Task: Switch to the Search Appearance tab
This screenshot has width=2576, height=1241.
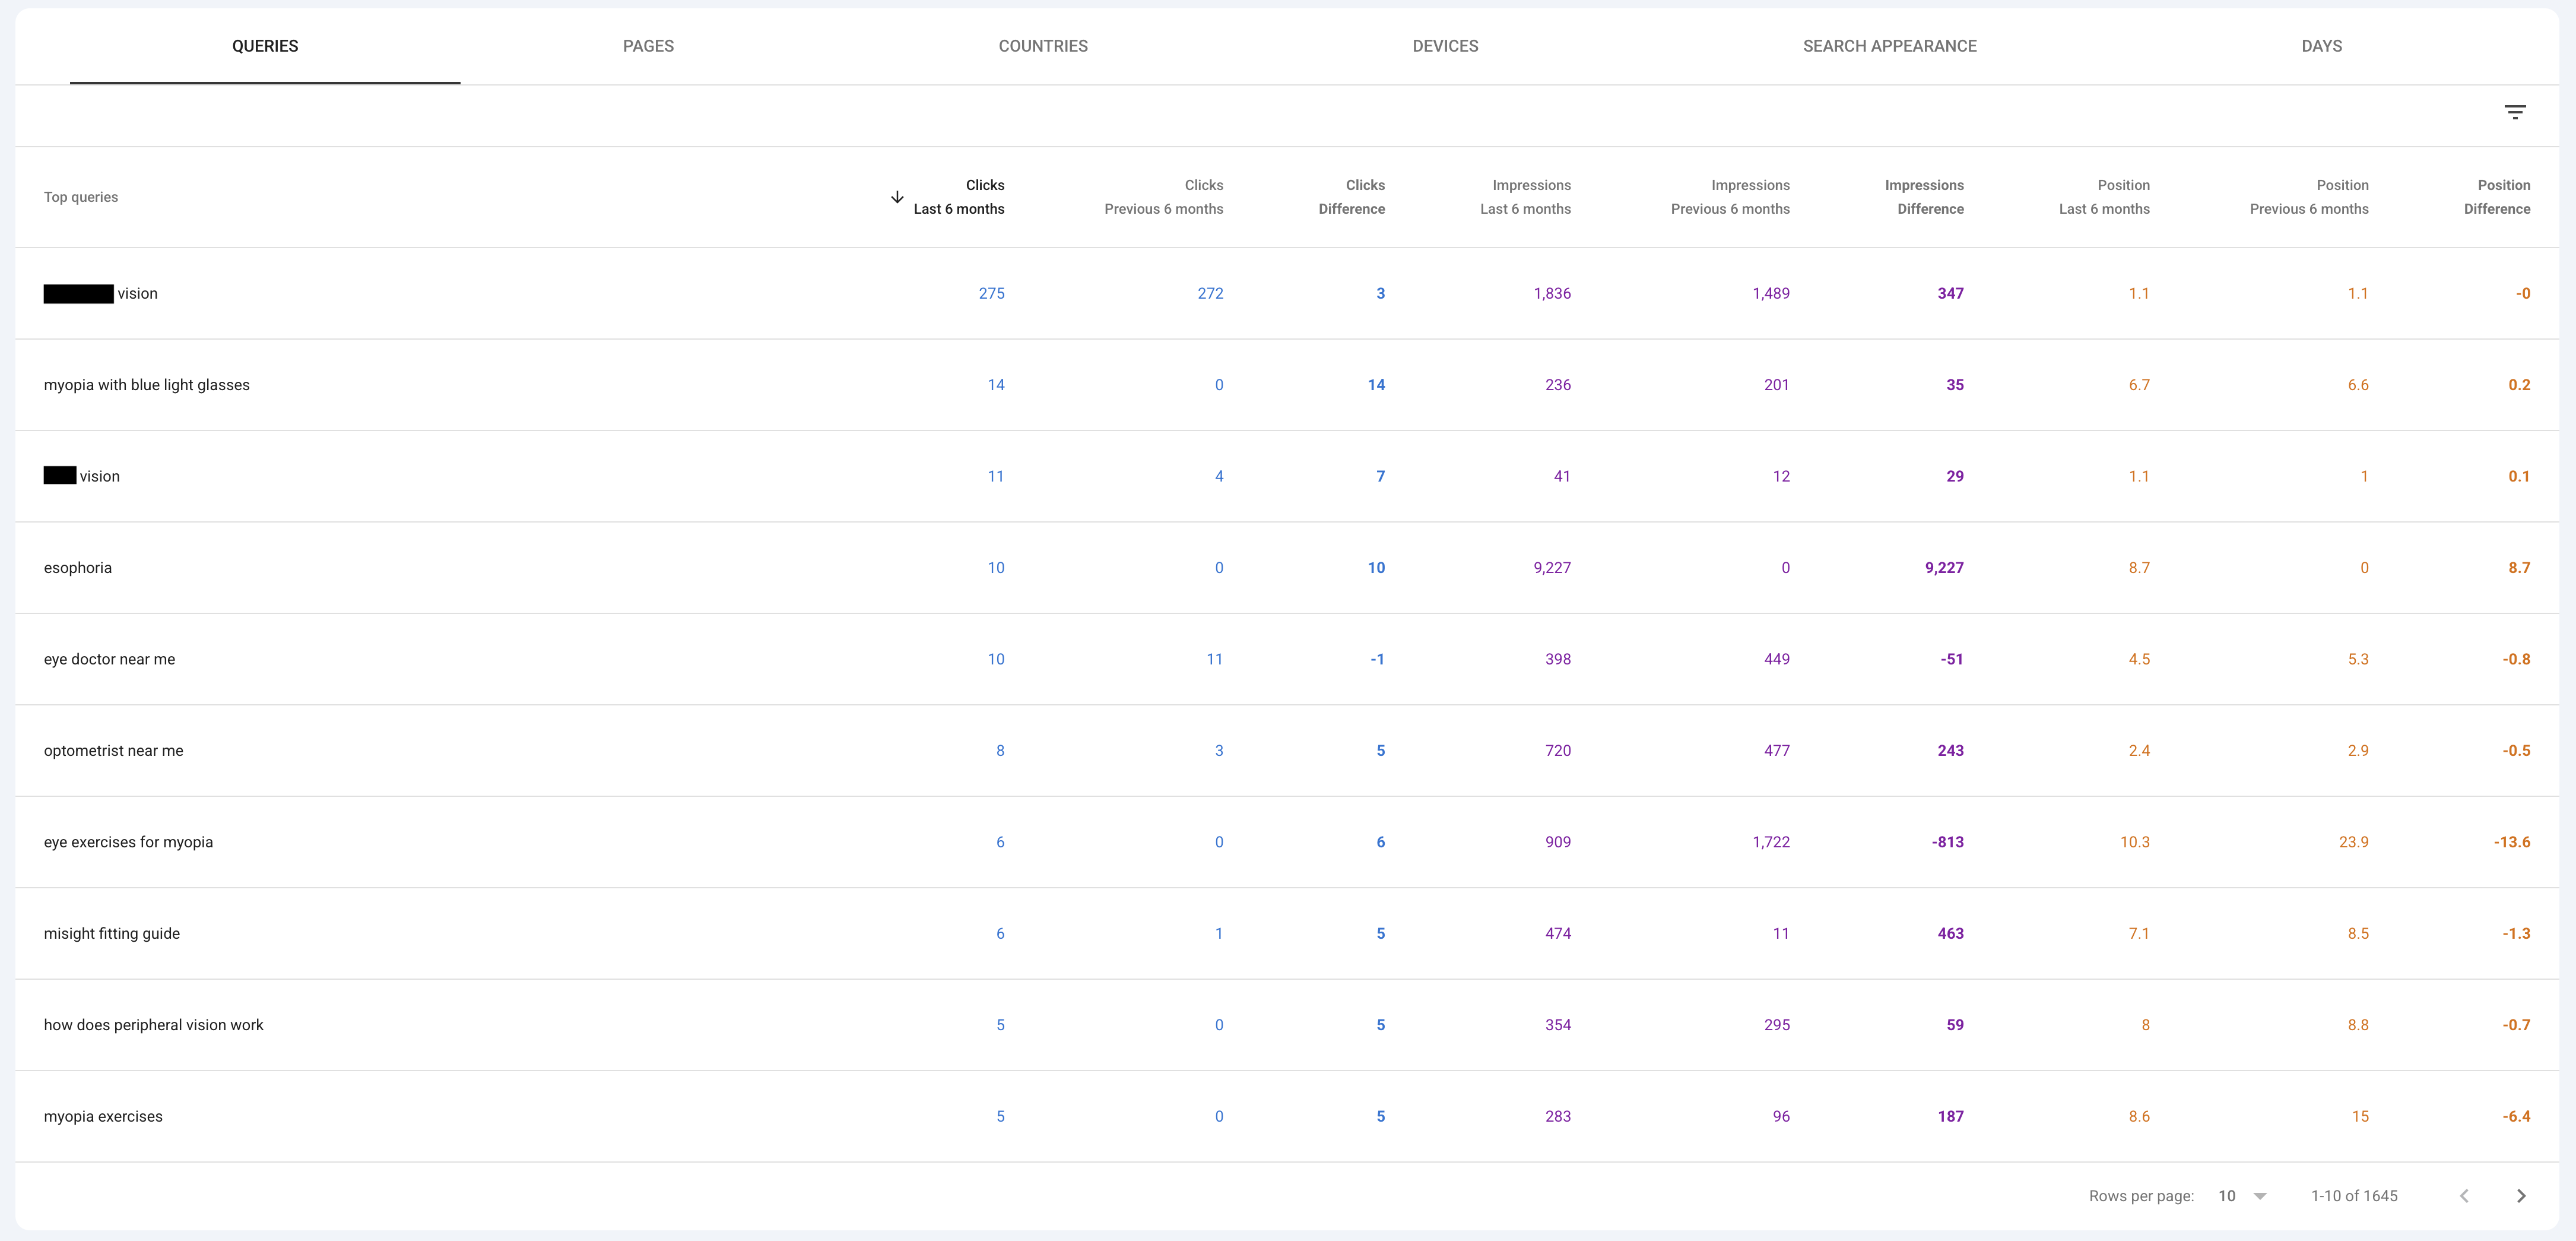Action: pyautogui.click(x=1889, y=46)
